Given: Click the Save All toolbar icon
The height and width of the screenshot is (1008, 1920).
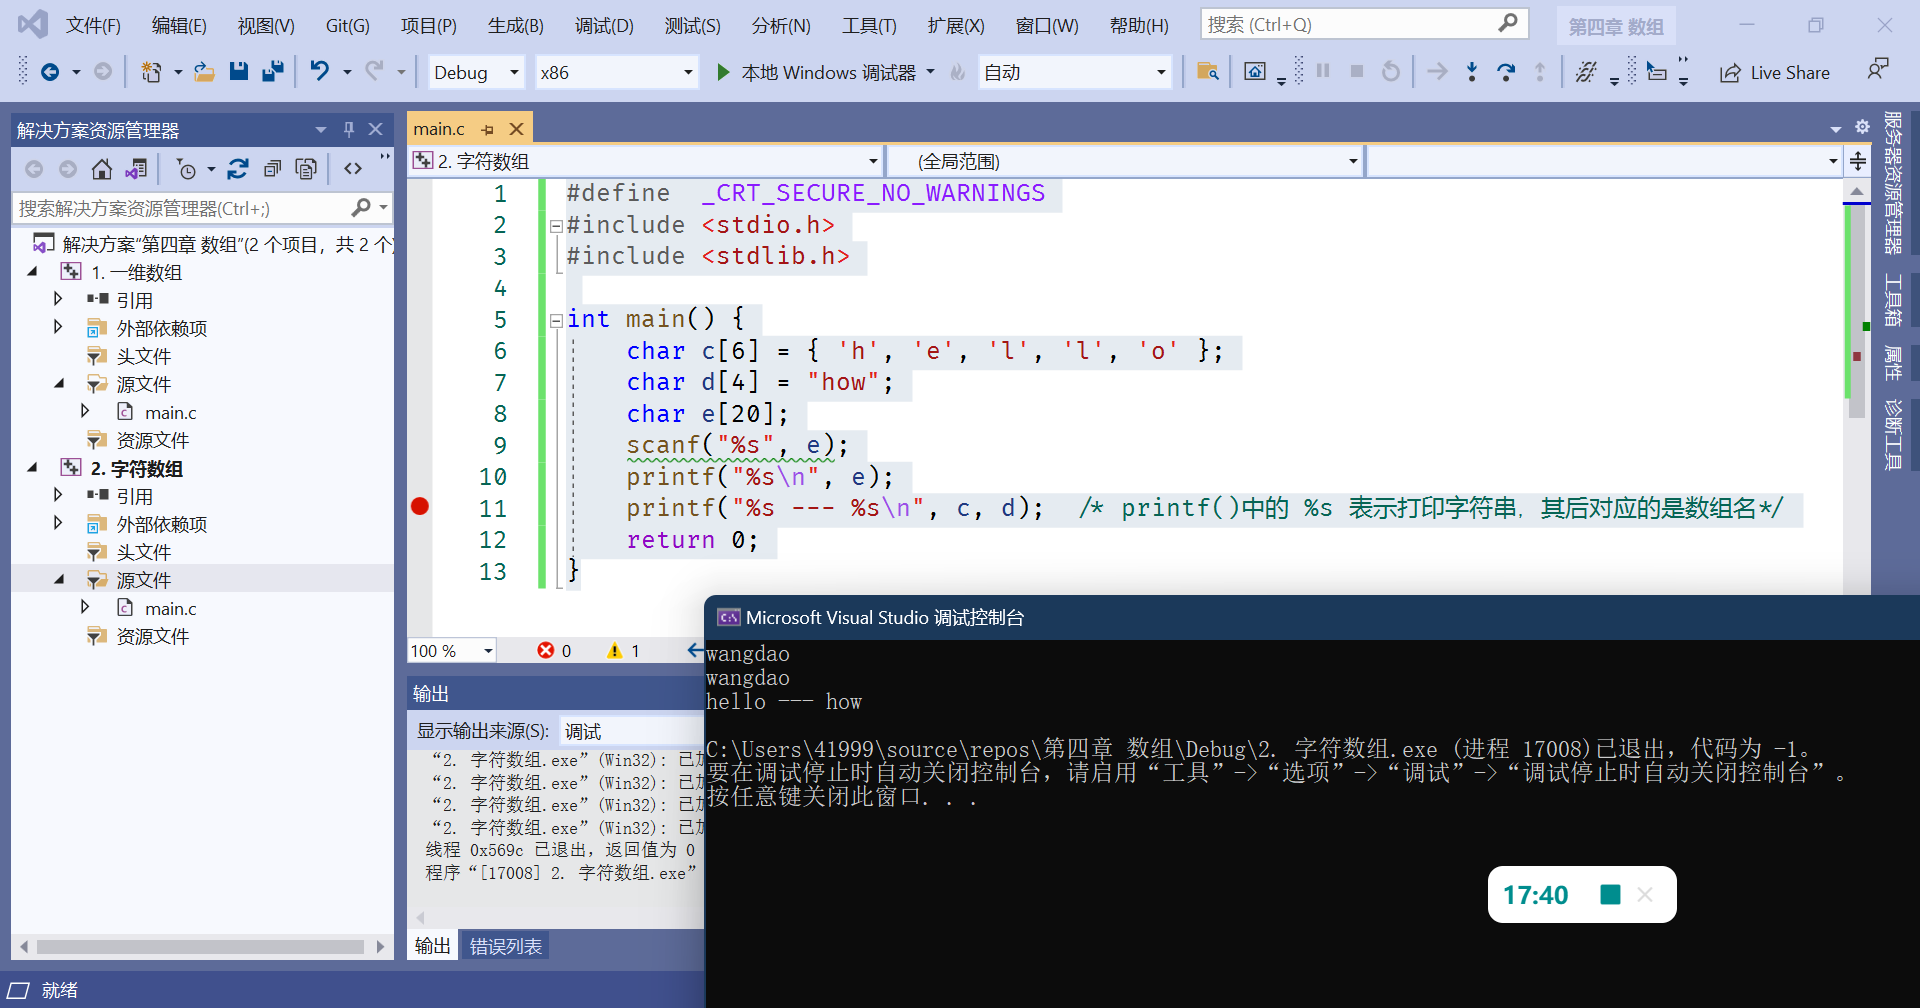Looking at the screenshot, I should click(x=272, y=72).
